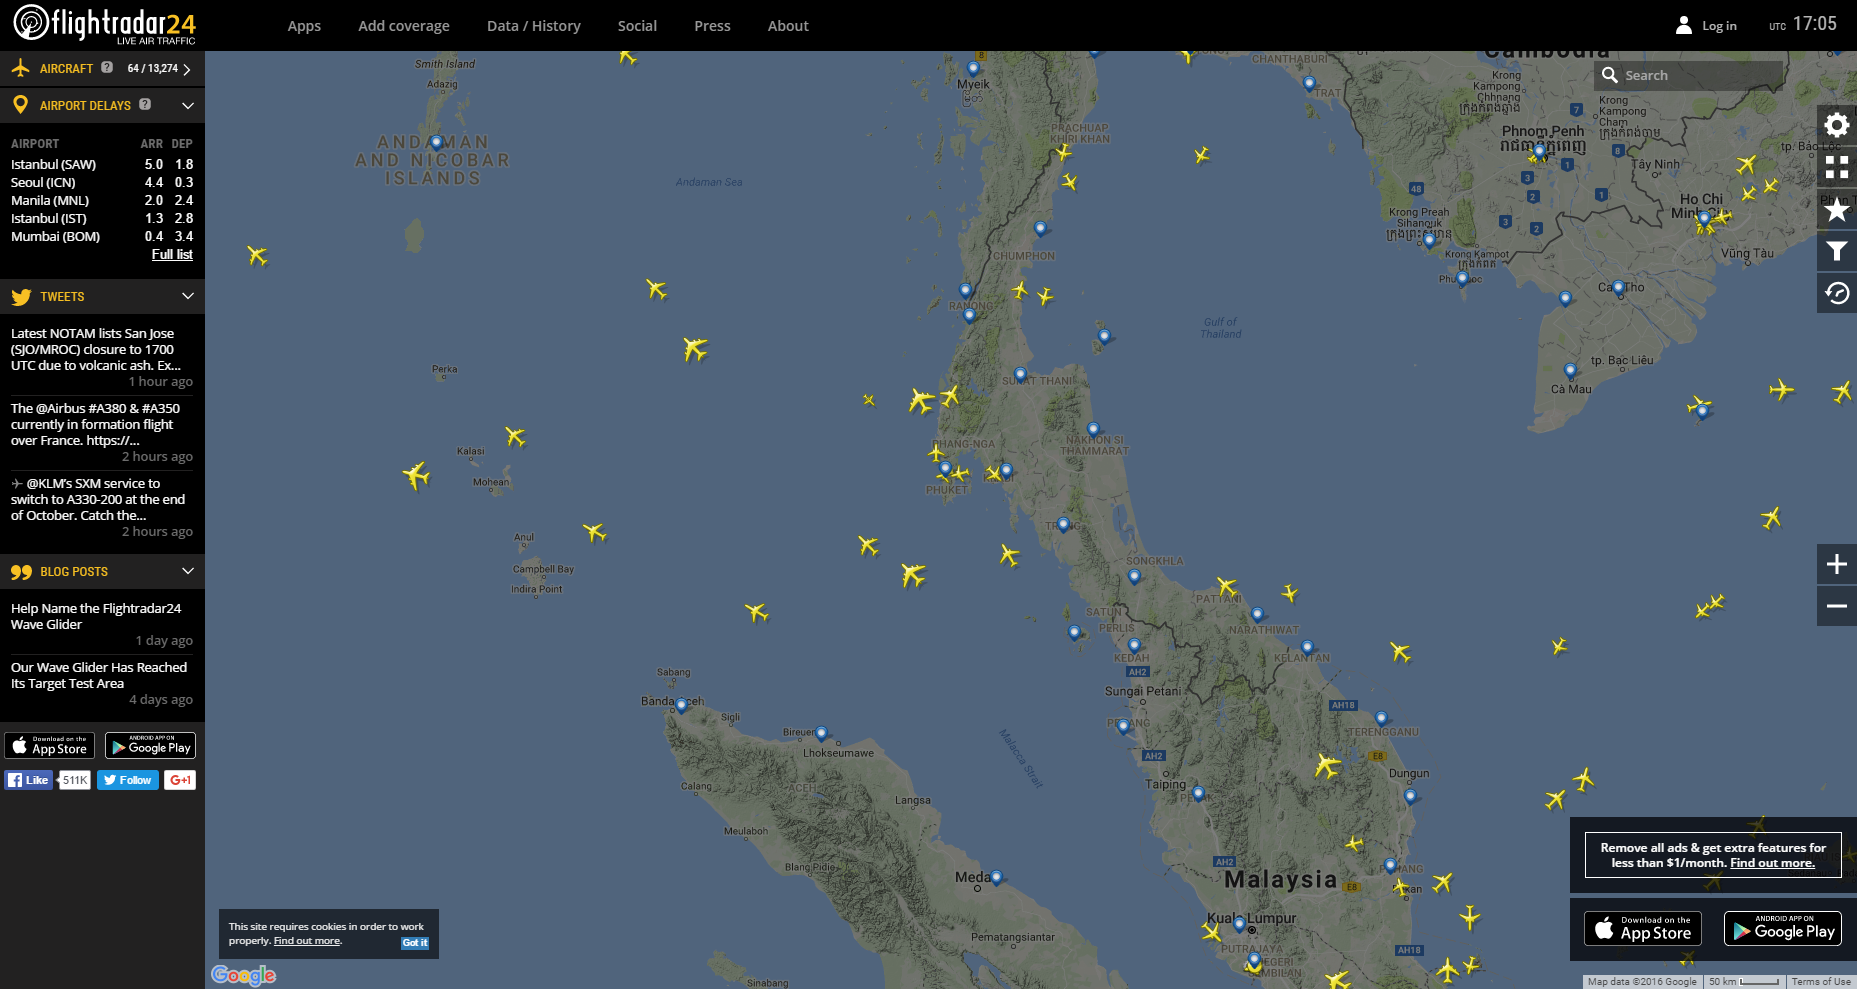Click bottom-right App Store badge
Screen dimensions: 1857x989
1643,928
